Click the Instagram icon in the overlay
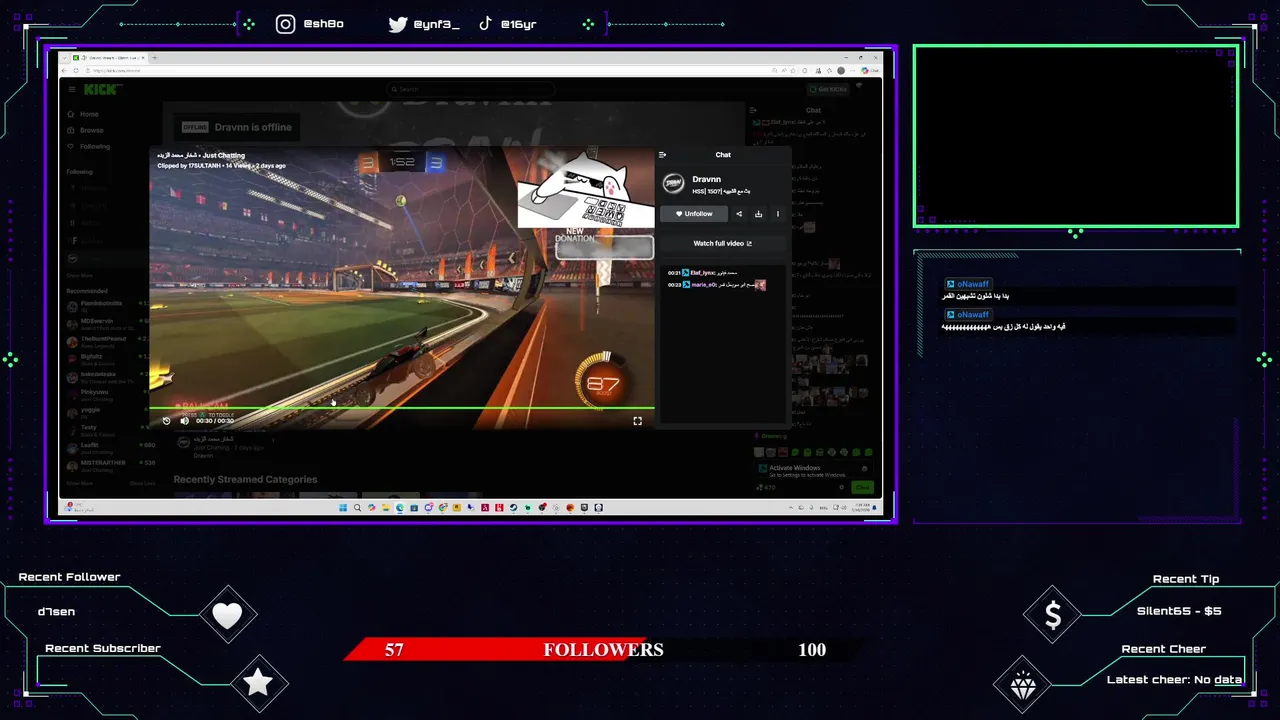Image resolution: width=1280 pixels, height=720 pixels. pos(286,24)
